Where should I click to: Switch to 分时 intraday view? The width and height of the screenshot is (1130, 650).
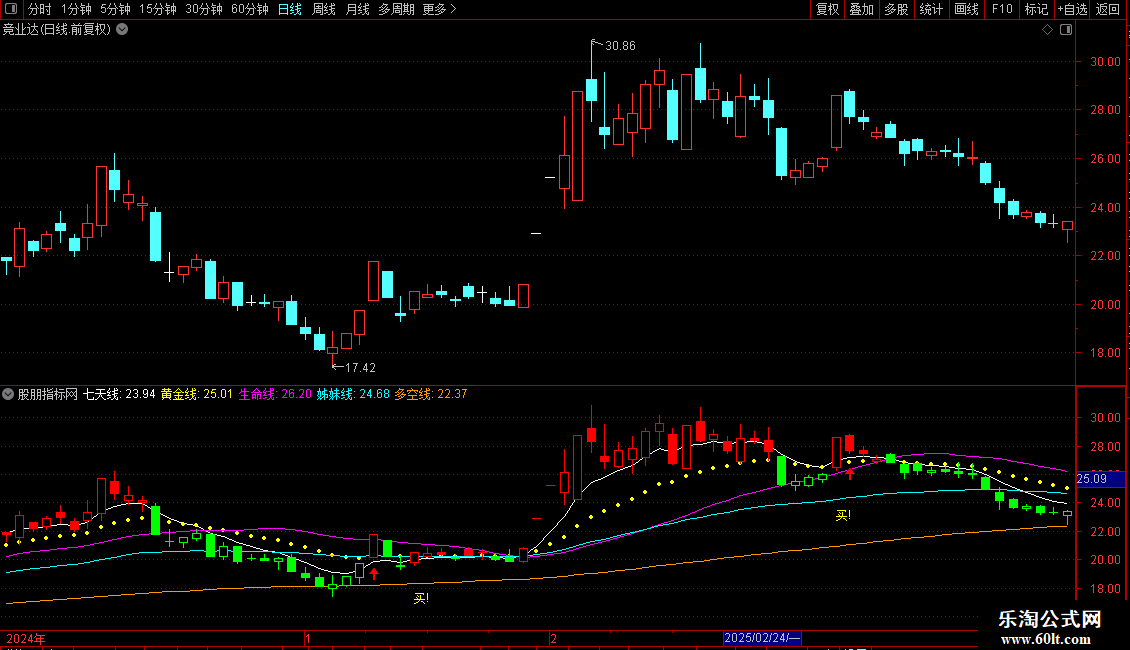(x=40, y=9)
